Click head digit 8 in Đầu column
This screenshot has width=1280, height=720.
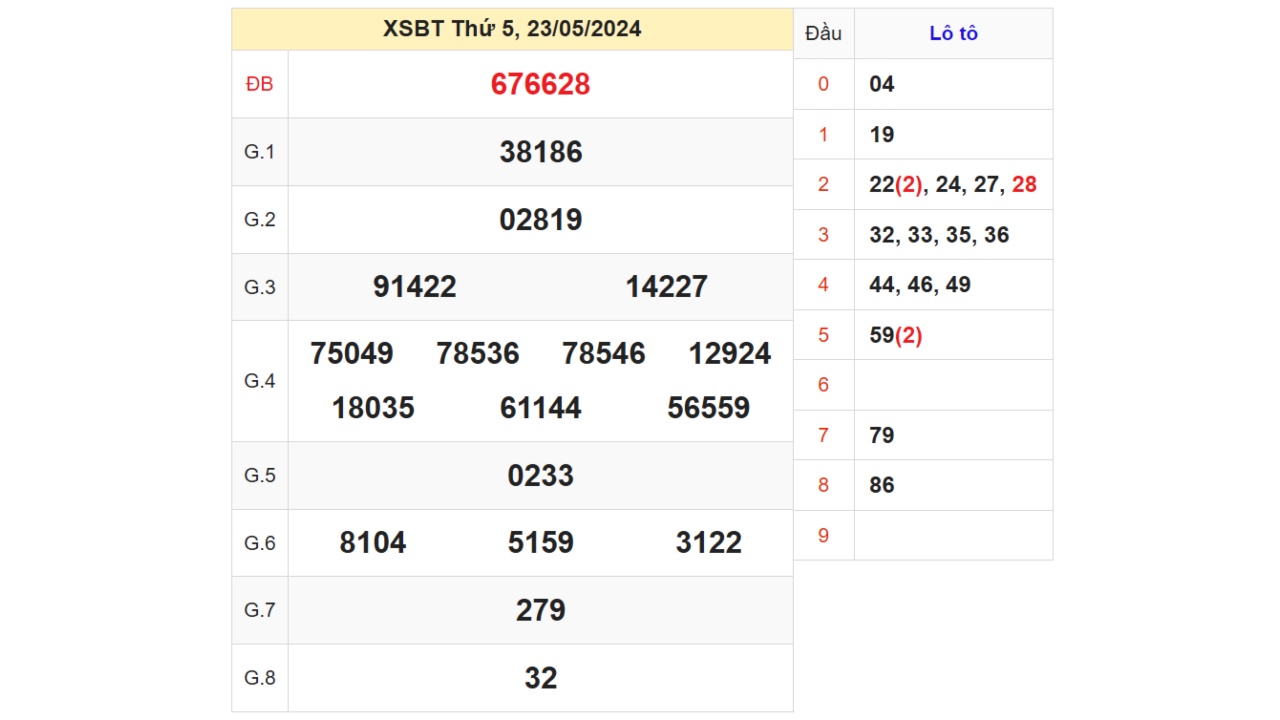click(823, 485)
